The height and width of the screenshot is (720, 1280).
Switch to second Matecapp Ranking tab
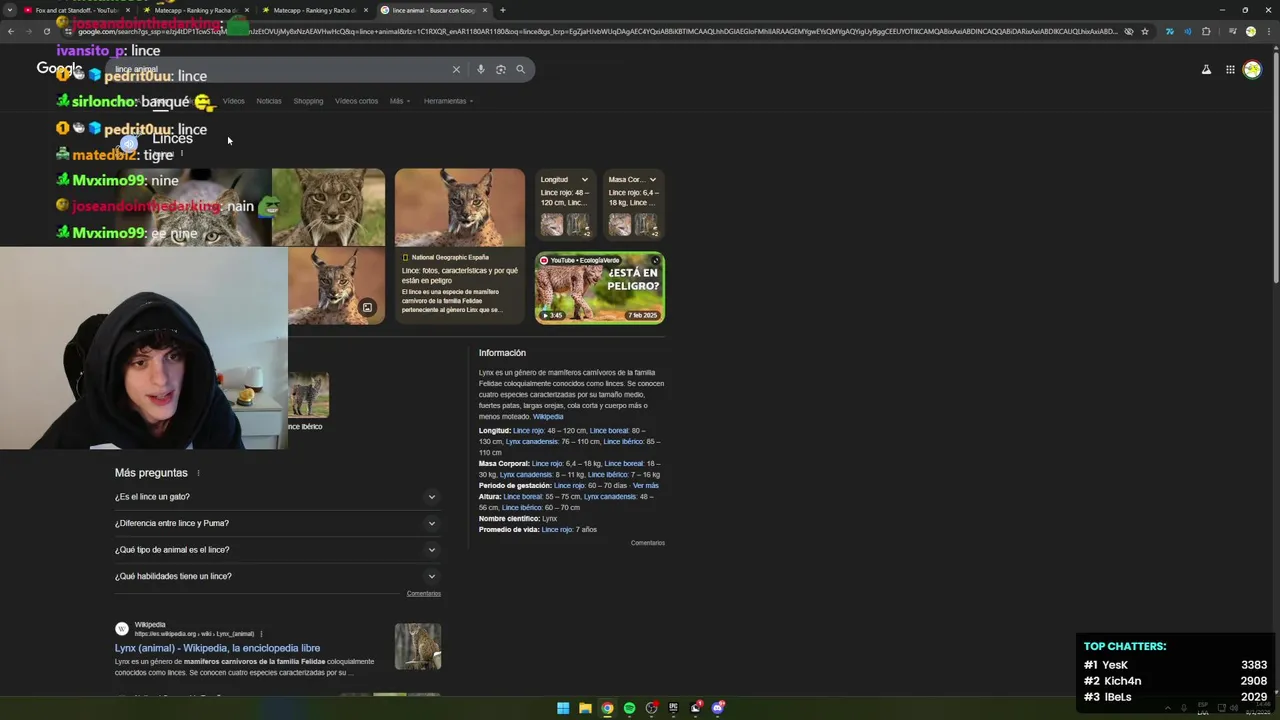pyautogui.click(x=314, y=10)
